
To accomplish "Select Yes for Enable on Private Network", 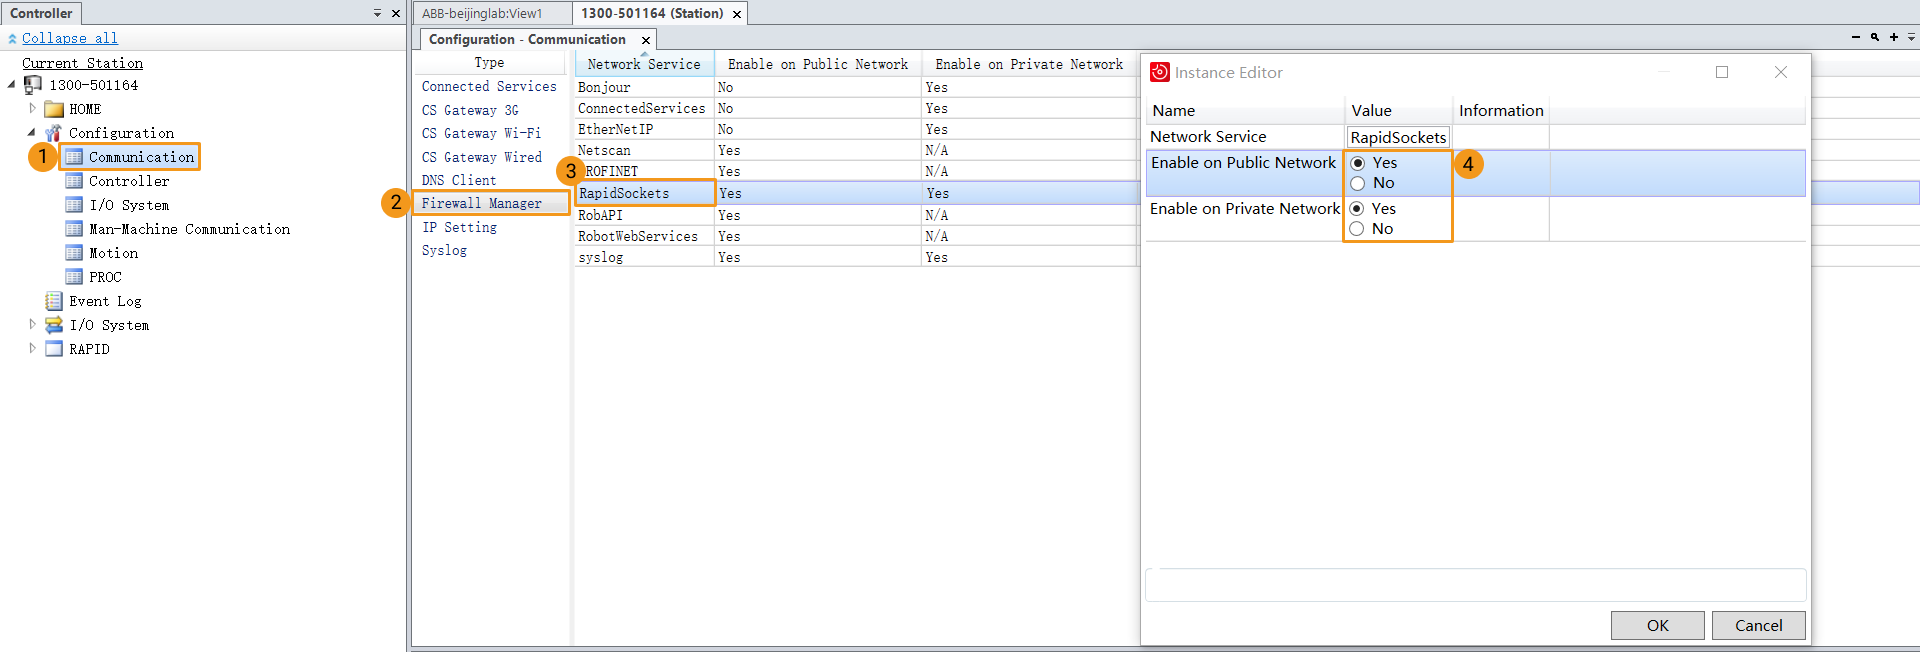I will pyautogui.click(x=1357, y=209).
